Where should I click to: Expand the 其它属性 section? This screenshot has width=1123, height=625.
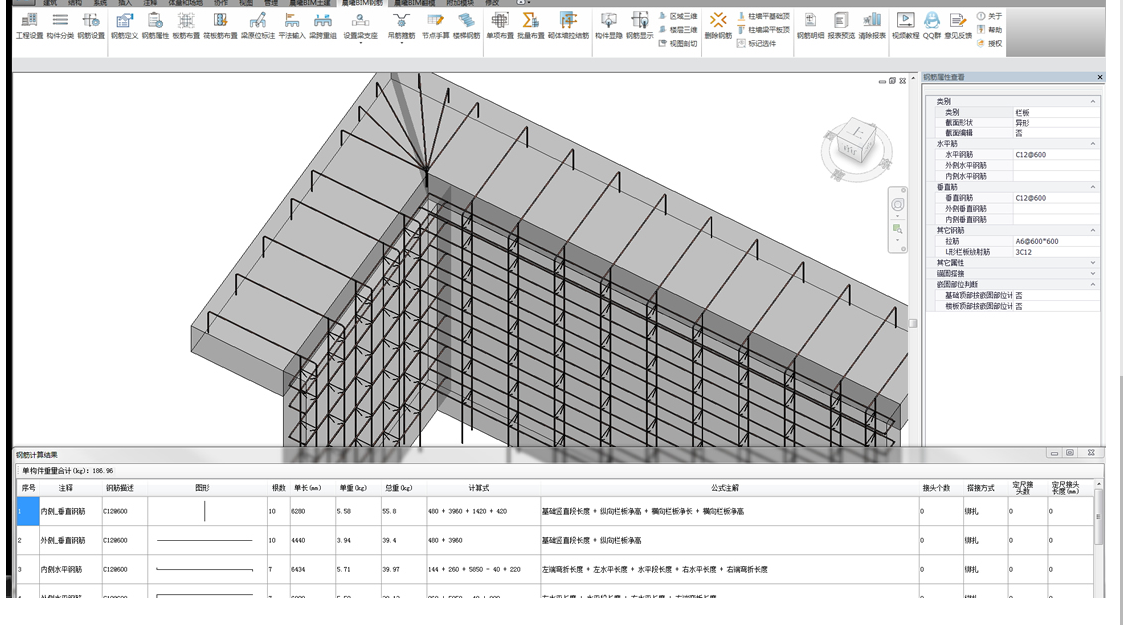click(1092, 262)
